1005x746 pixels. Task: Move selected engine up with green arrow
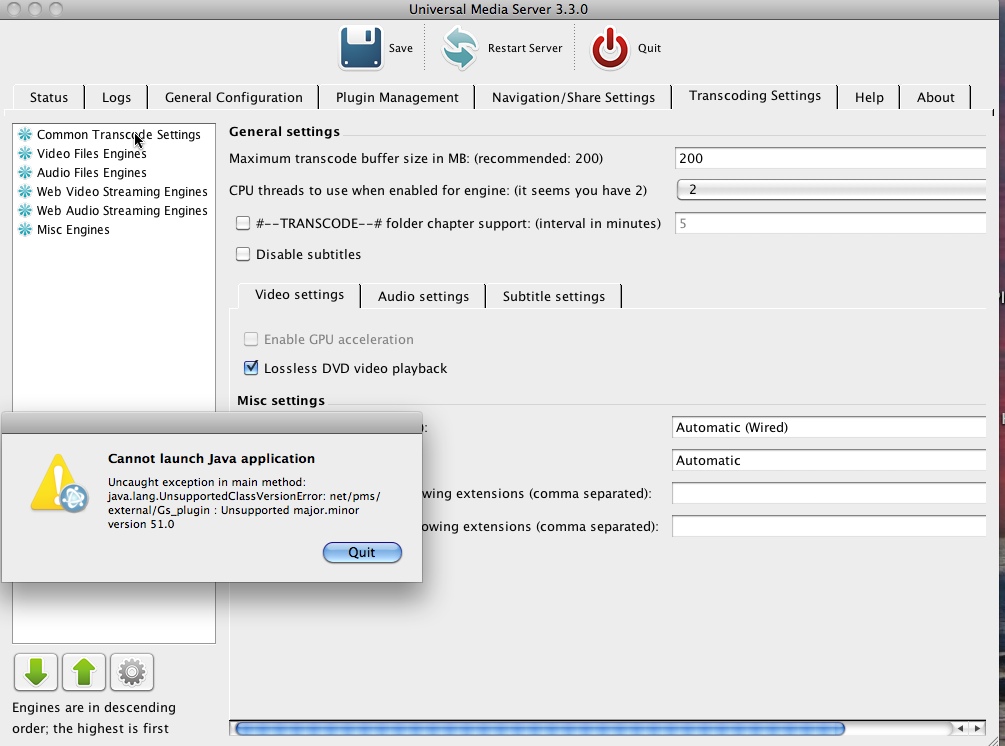tap(84, 672)
